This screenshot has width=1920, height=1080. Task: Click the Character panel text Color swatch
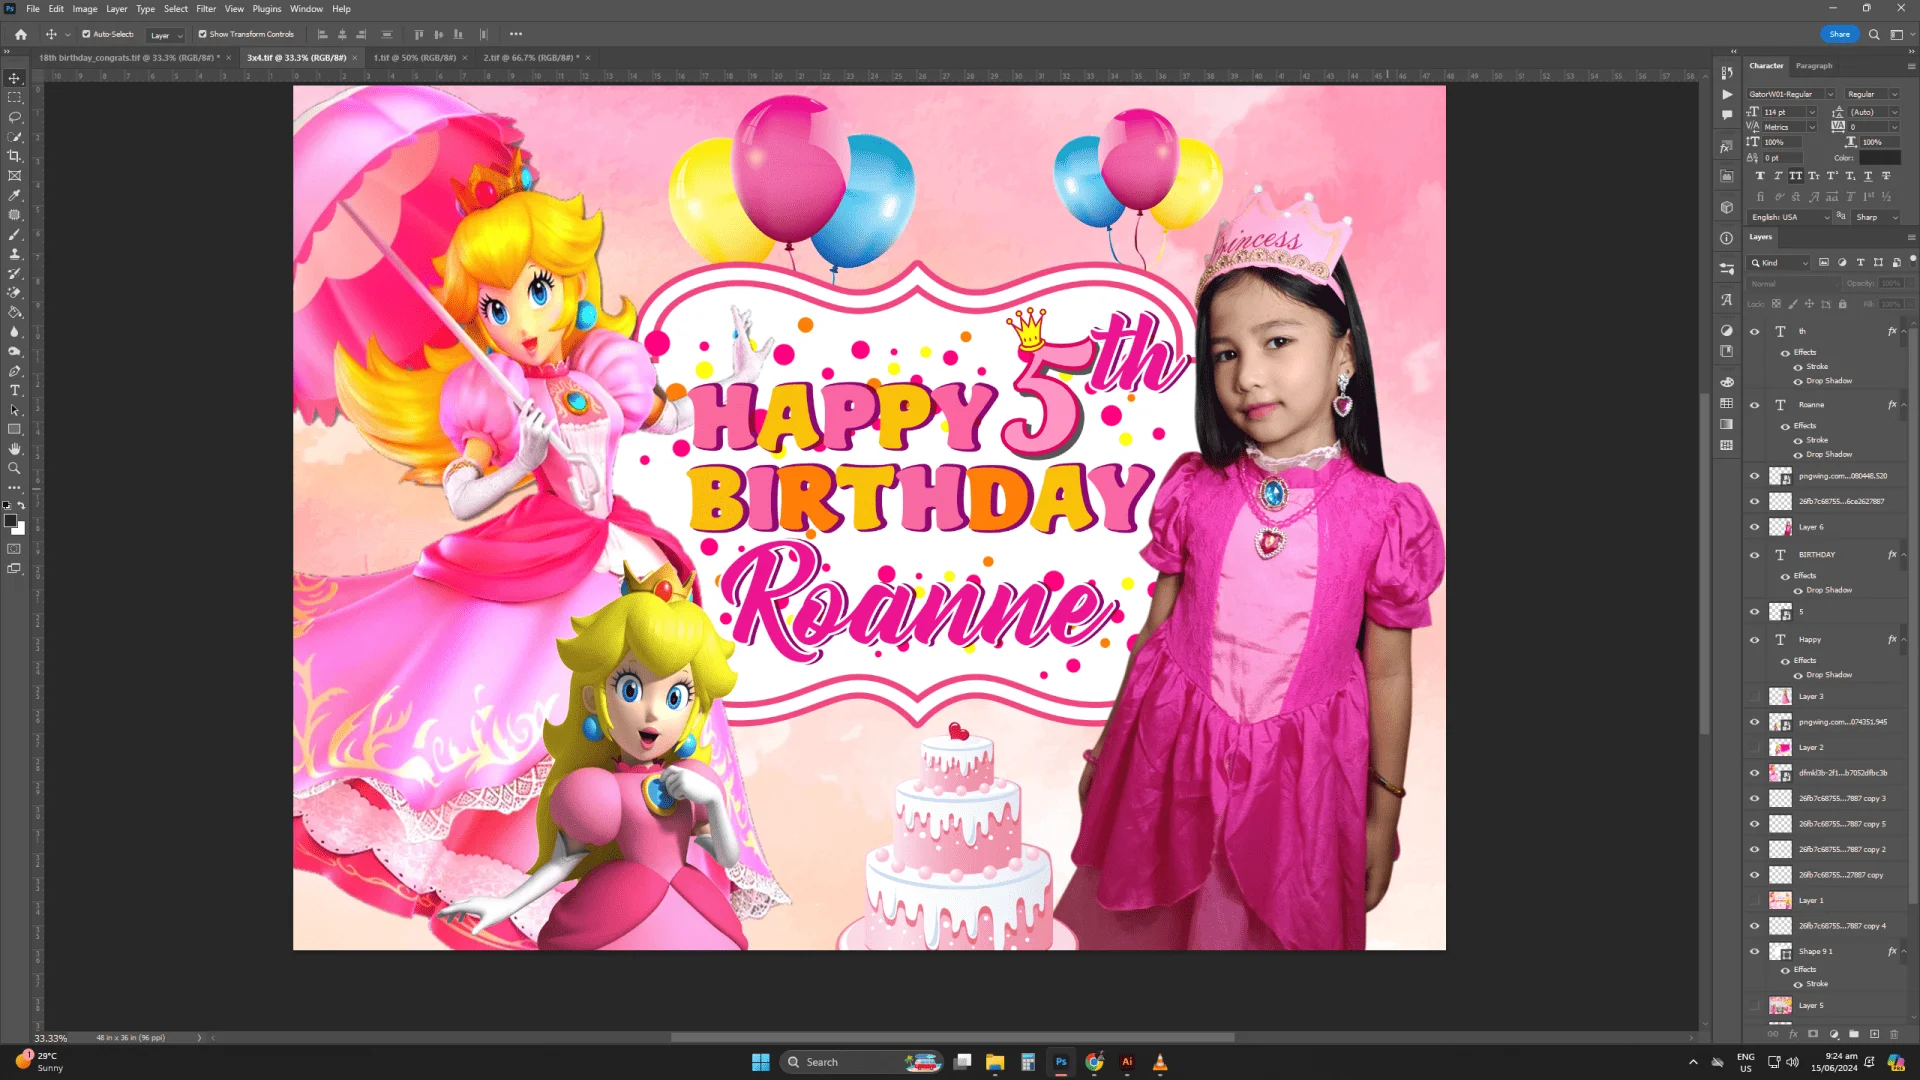coord(1879,158)
